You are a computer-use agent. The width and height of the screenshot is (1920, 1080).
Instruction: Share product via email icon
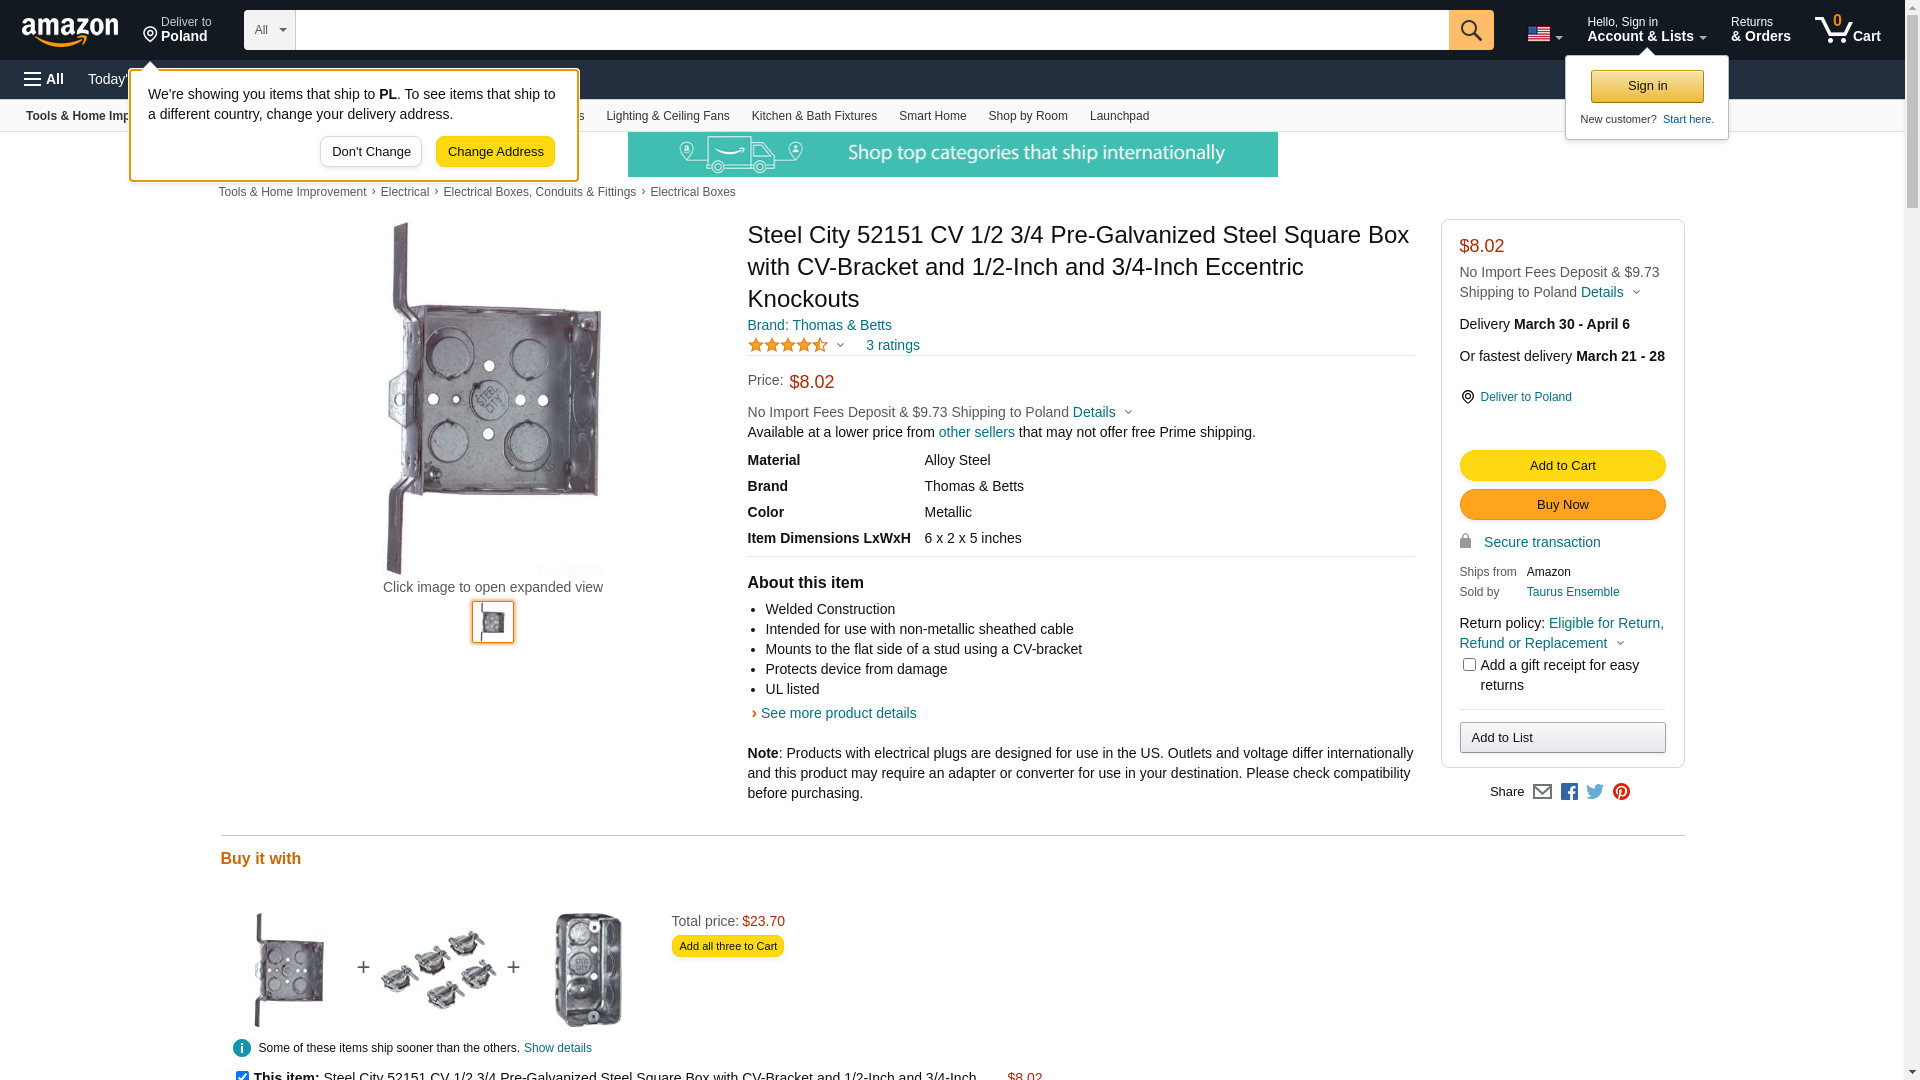click(x=1542, y=792)
